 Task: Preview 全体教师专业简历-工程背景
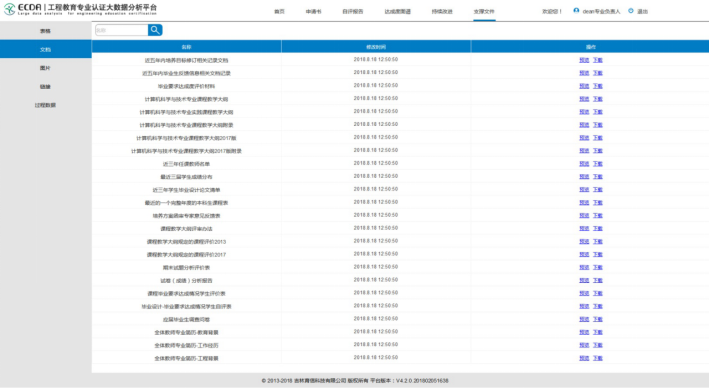coord(584,358)
